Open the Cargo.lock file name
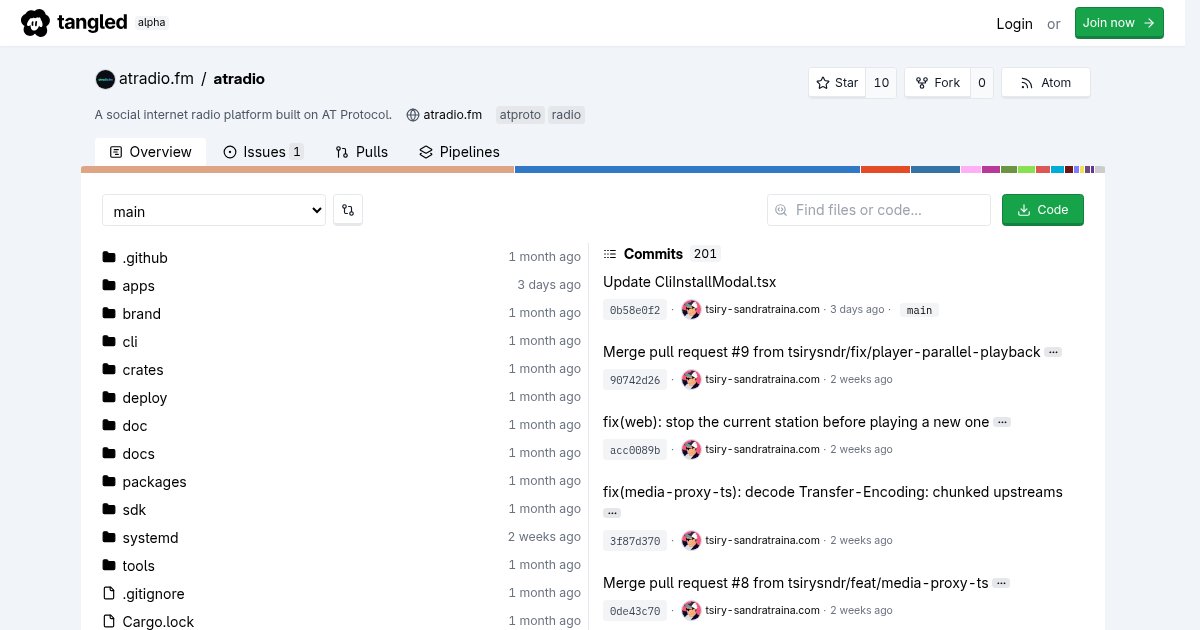This screenshot has height=630, width=1200. click(x=158, y=622)
